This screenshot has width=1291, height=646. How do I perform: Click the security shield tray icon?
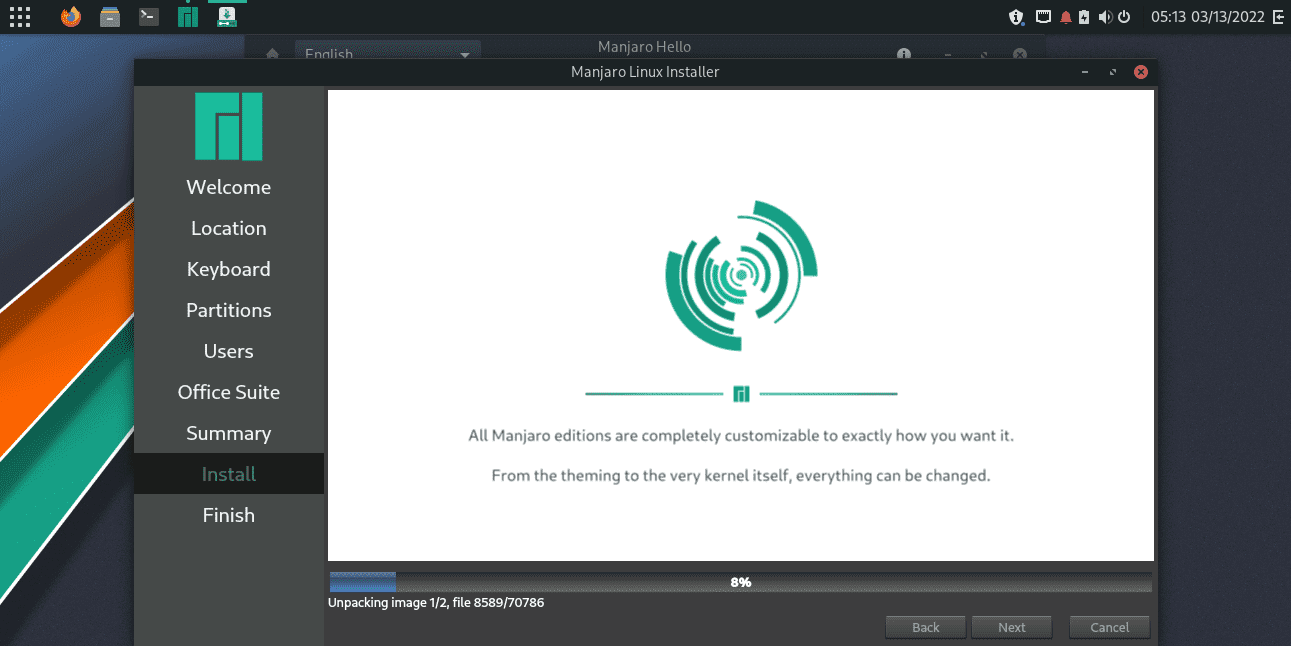point(1016,17)
